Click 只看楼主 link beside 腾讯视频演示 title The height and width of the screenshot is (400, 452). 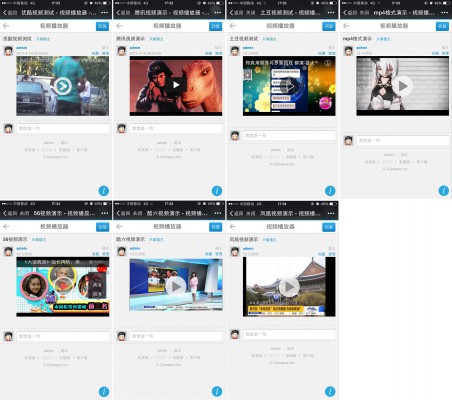coord(156,39)
